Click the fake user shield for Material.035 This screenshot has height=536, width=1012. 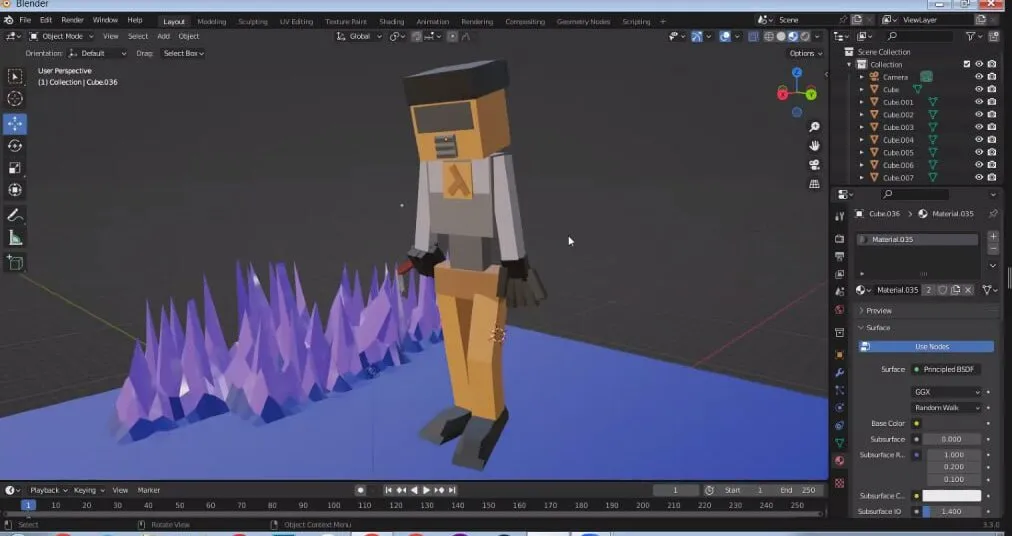943,290
